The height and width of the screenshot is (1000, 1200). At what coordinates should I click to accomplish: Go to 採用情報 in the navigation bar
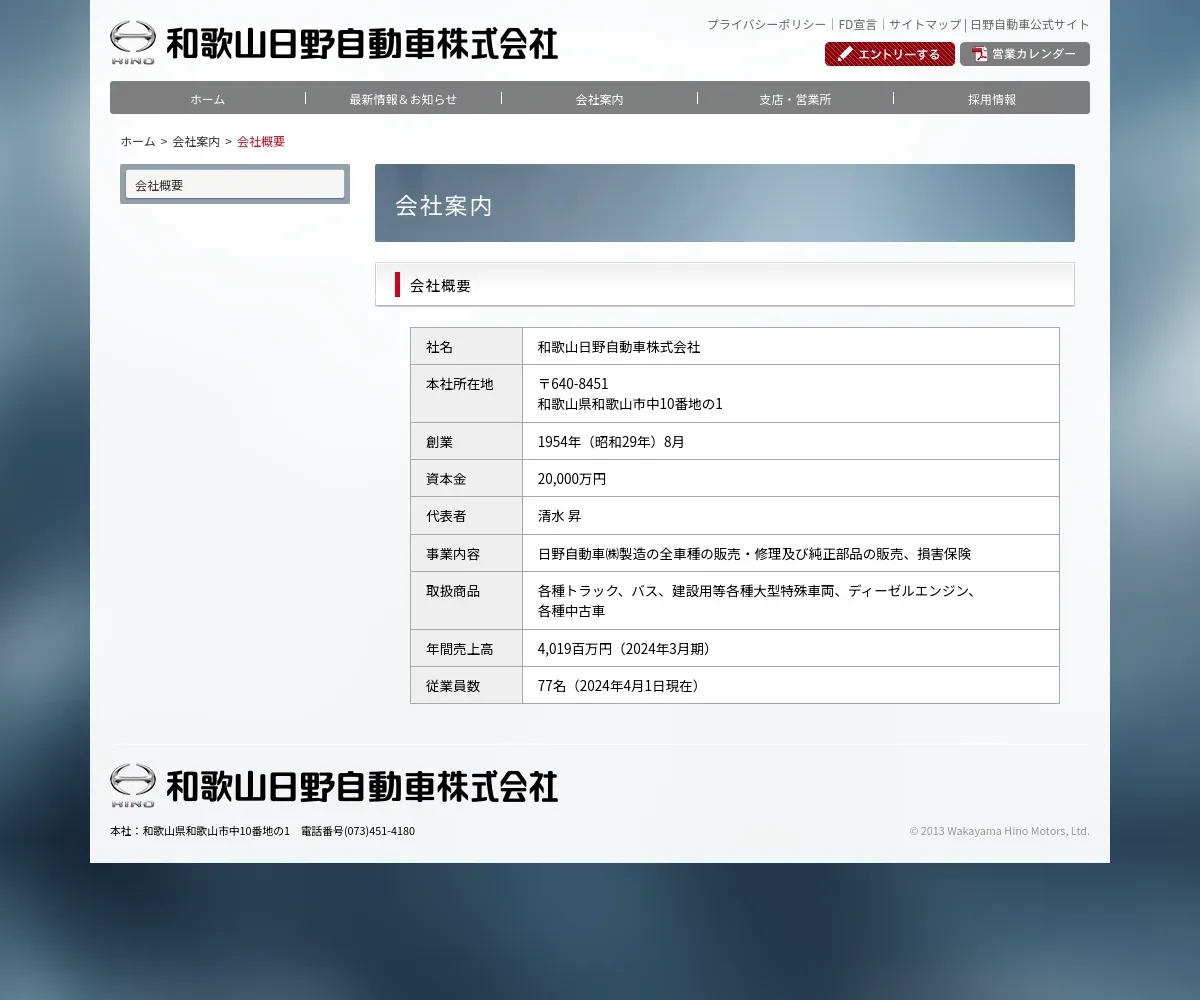tap(991, 99)
